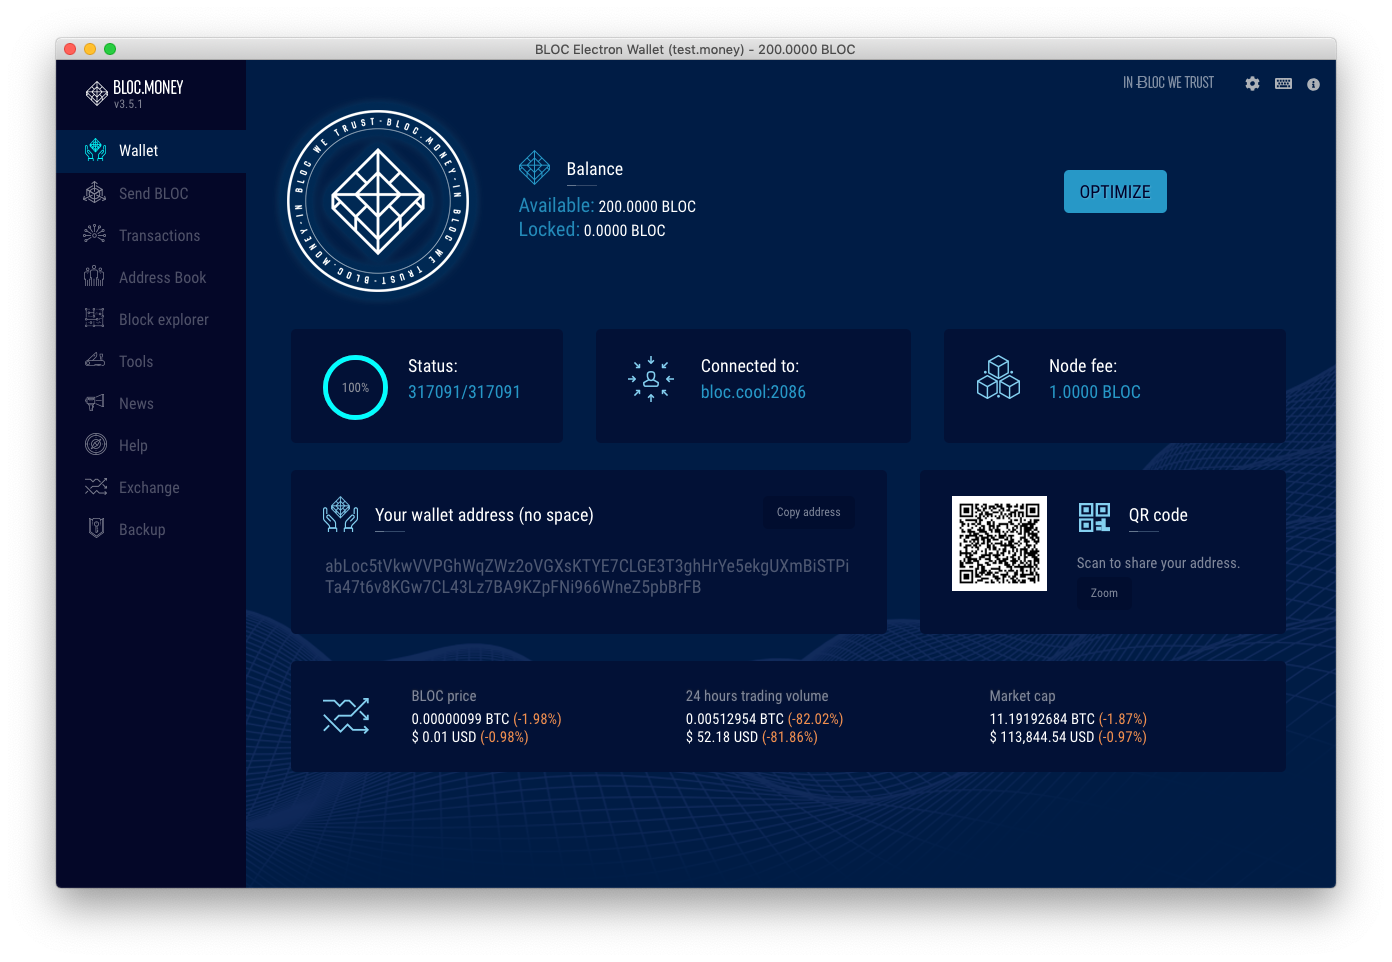Click the info icon at top right

point(1314,85)
